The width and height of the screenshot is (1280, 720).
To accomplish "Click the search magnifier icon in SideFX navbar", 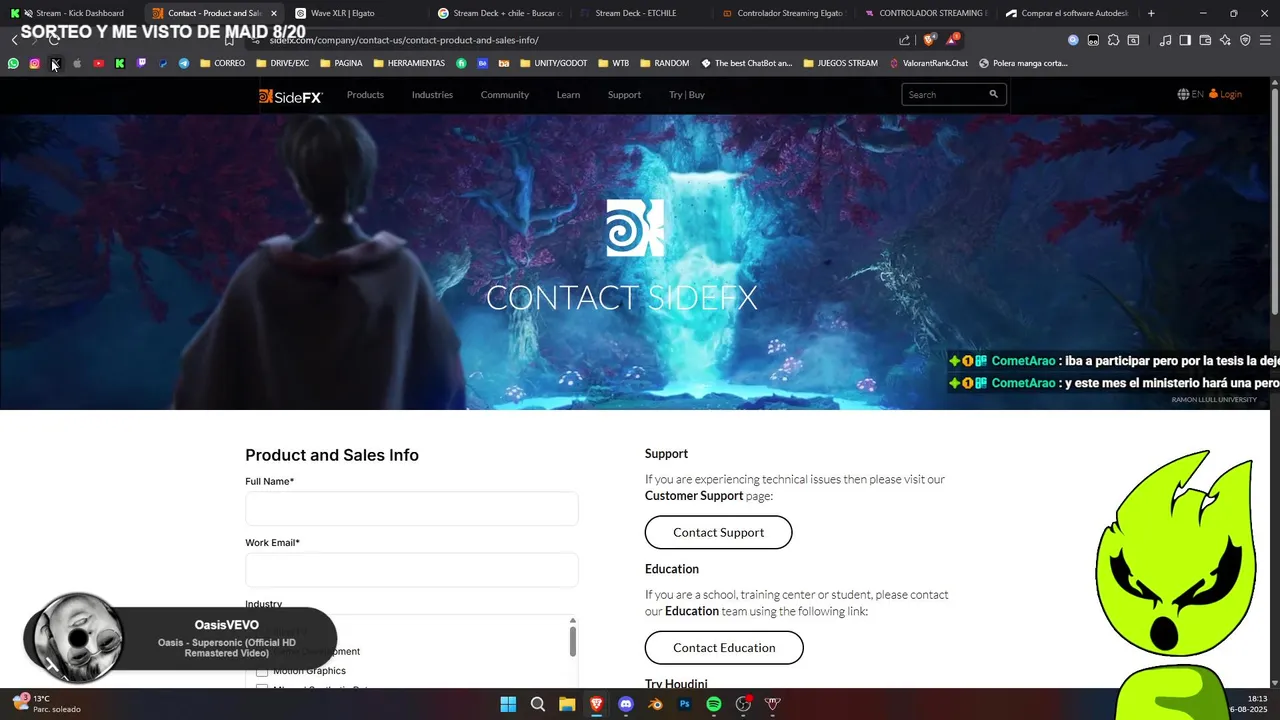I will [993, 94].
